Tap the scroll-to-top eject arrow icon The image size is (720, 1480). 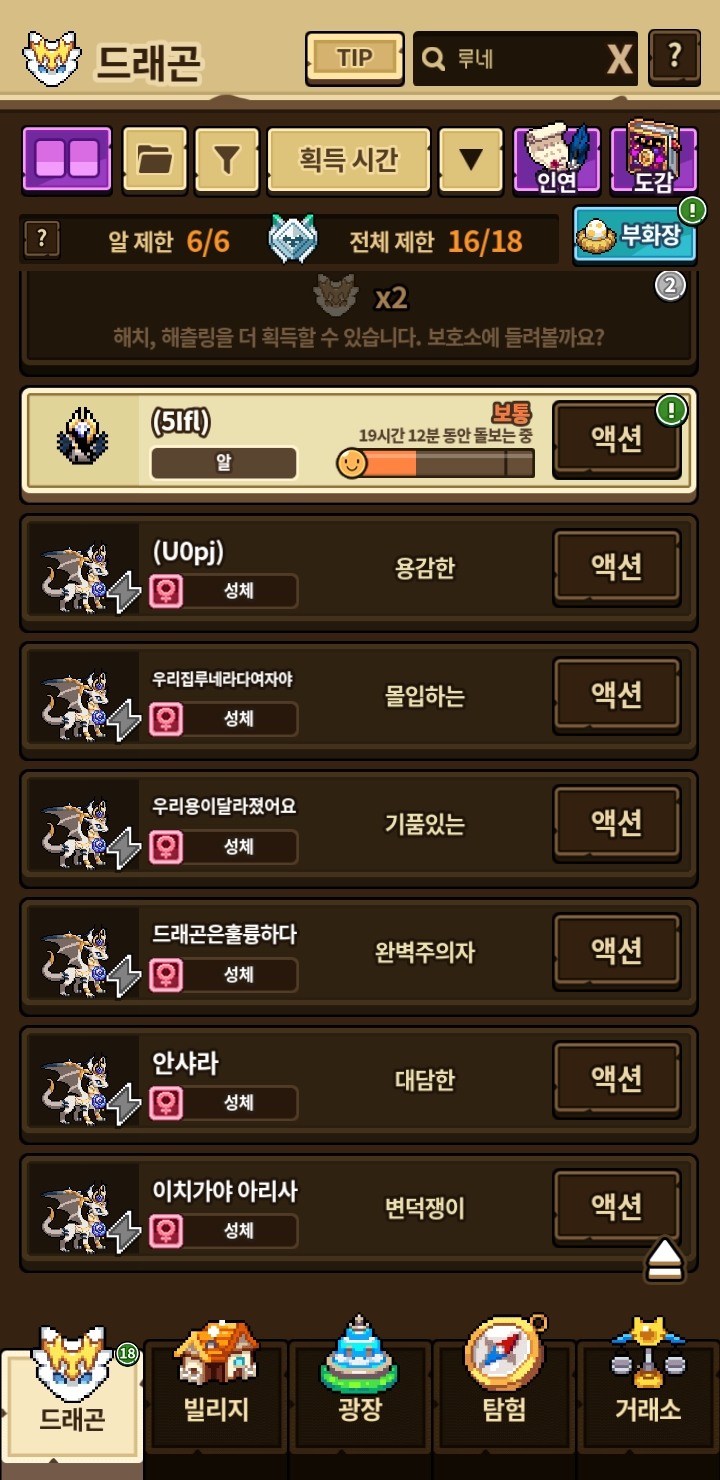[664, 1260]
